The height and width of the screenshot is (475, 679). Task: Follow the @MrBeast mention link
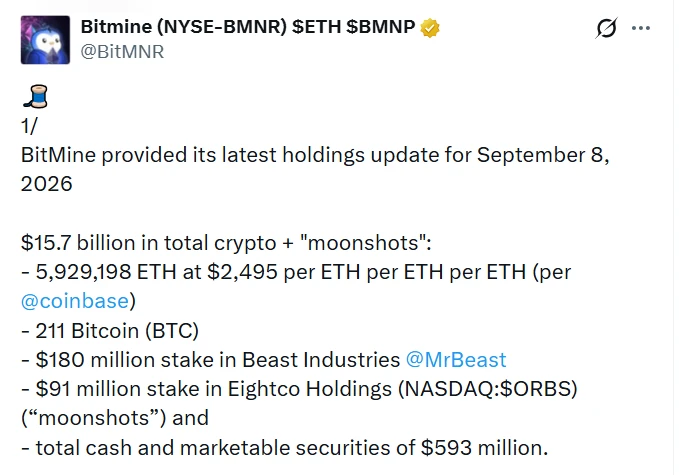pyautogui.click(x=456, y=360)
